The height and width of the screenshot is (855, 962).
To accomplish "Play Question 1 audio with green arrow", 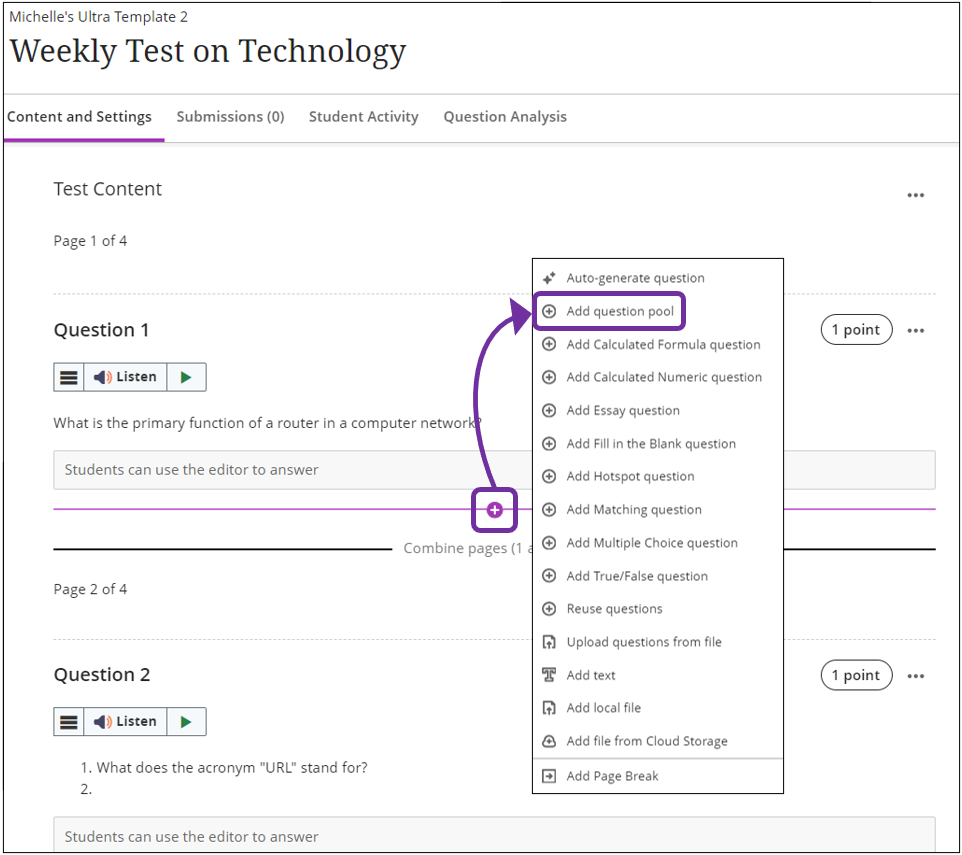I will pos(186,377).
